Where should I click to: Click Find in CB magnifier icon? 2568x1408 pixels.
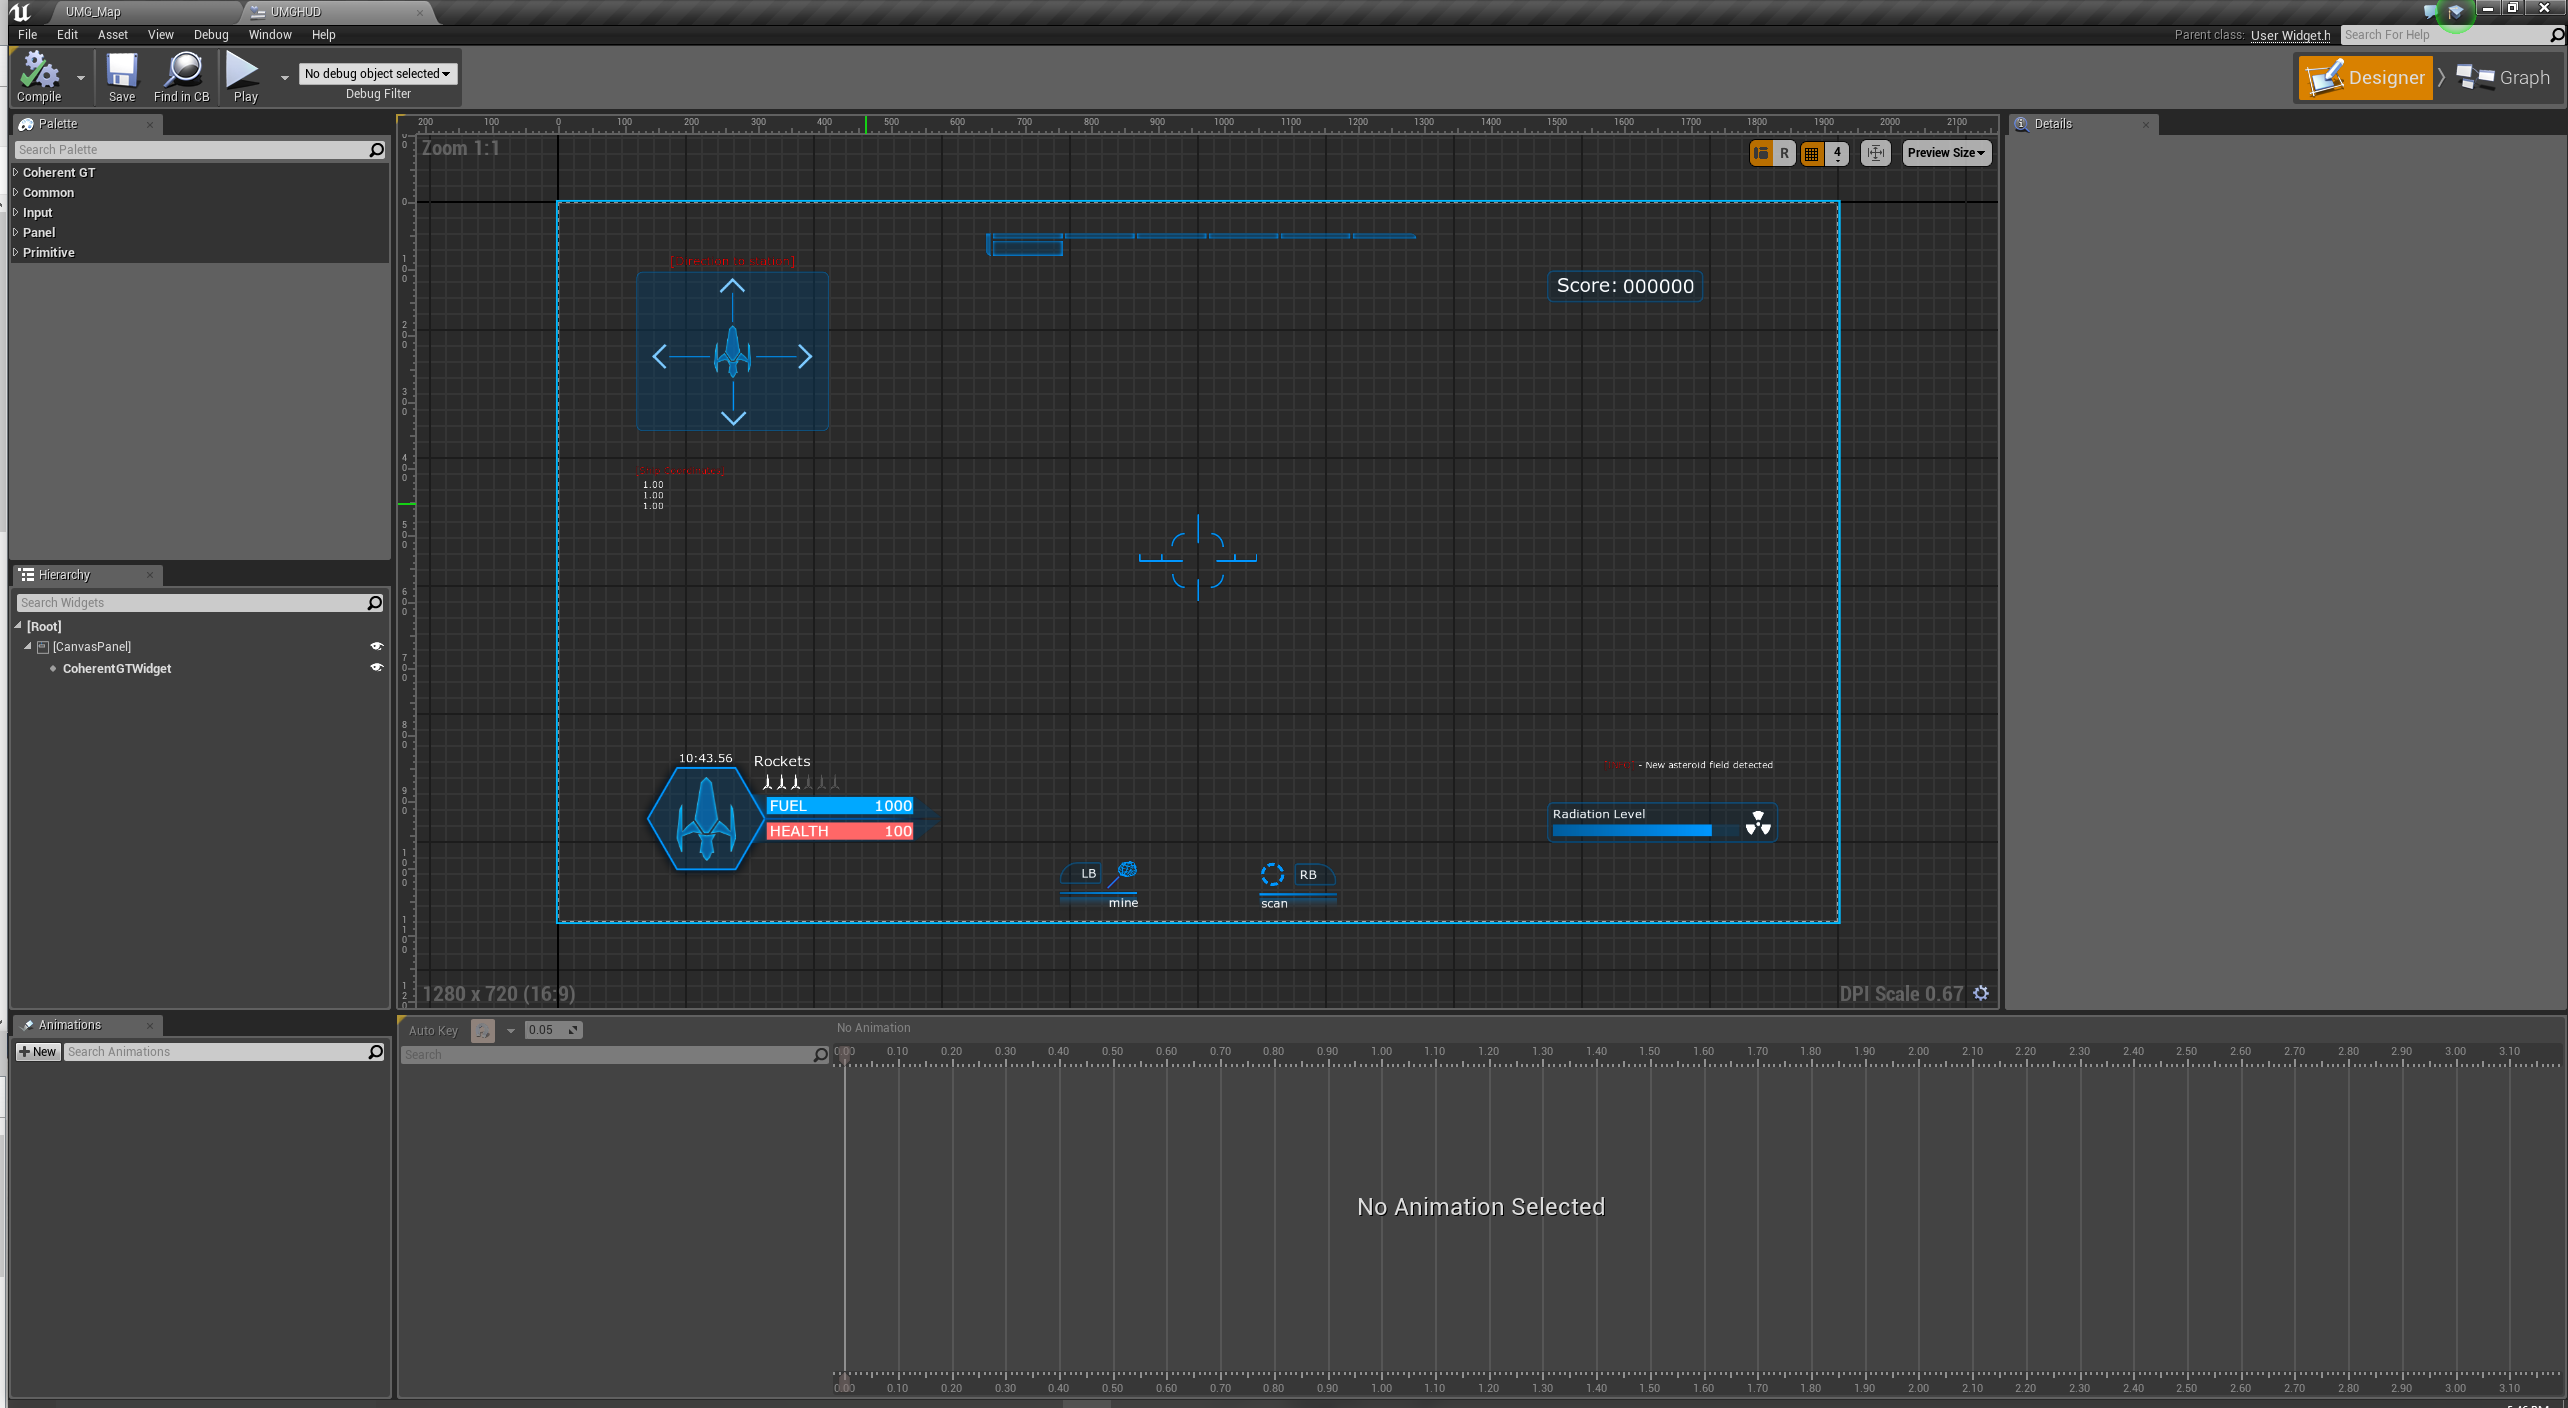182,72
